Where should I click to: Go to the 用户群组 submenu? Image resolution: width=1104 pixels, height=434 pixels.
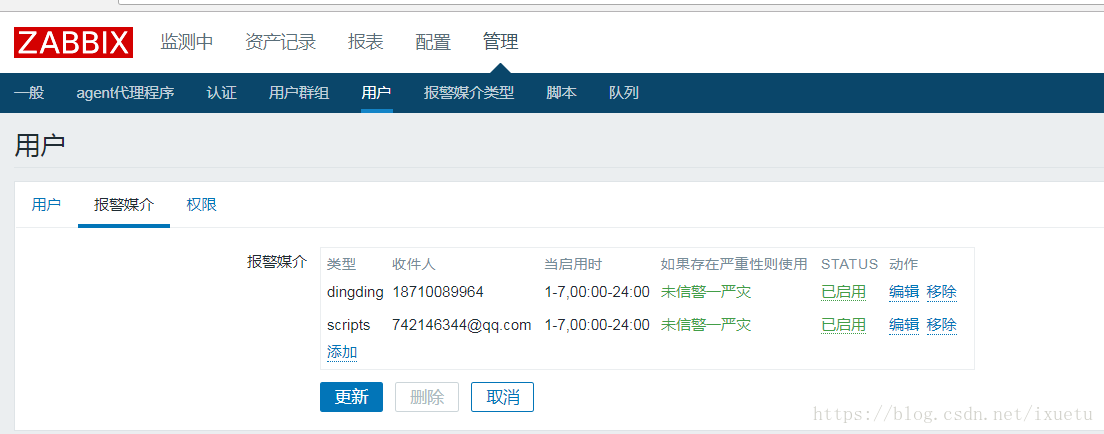point(299,92)
